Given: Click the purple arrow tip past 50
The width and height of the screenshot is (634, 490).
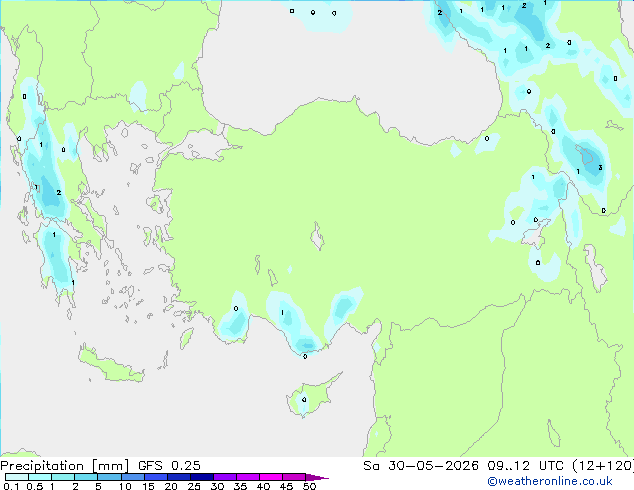Looking at the screenshot, I should coord(317,477).
